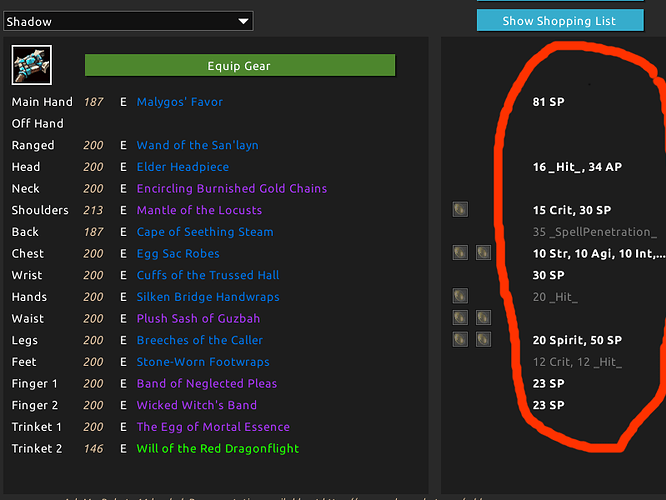This screenshot has width=666, height=500.
Task: Click item level 213 in Shoulders row
Action: [x=93, y=210]
